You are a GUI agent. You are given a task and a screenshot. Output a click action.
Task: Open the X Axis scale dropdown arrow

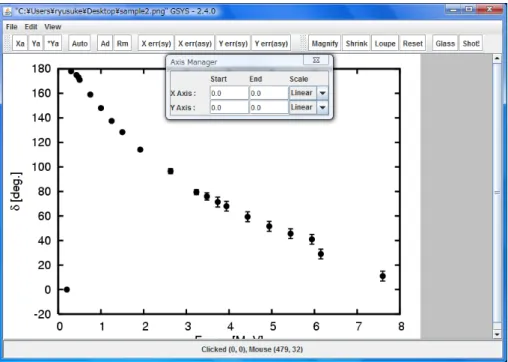322,93
